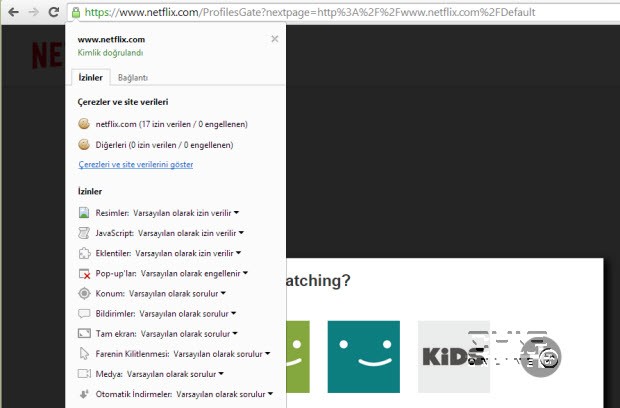Reload the page with refresh icon

57,12
